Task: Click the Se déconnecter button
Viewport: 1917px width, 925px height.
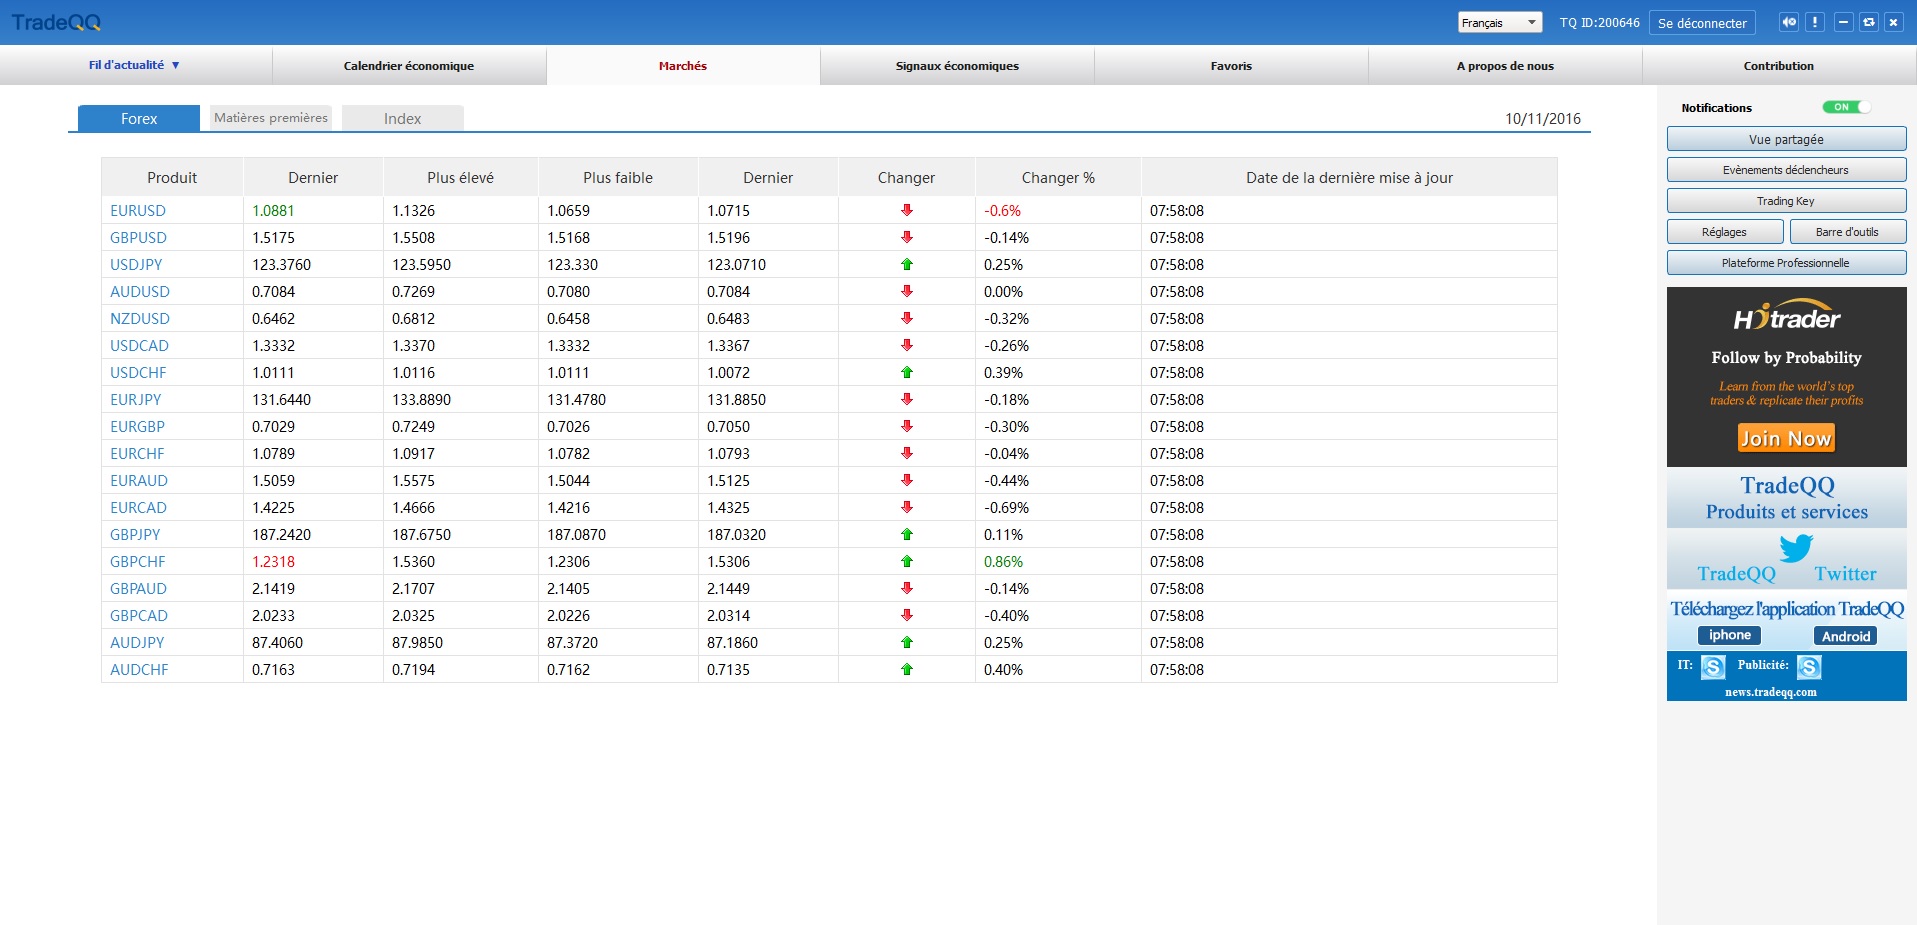Action: point(1702,23)
